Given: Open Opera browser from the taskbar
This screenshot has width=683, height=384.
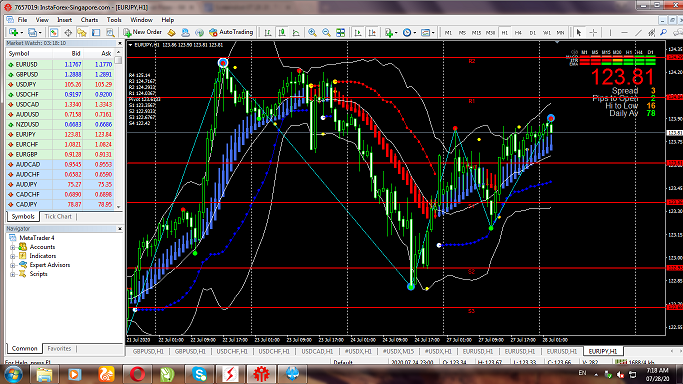Looking at the screenshot, I should point(137,374).
